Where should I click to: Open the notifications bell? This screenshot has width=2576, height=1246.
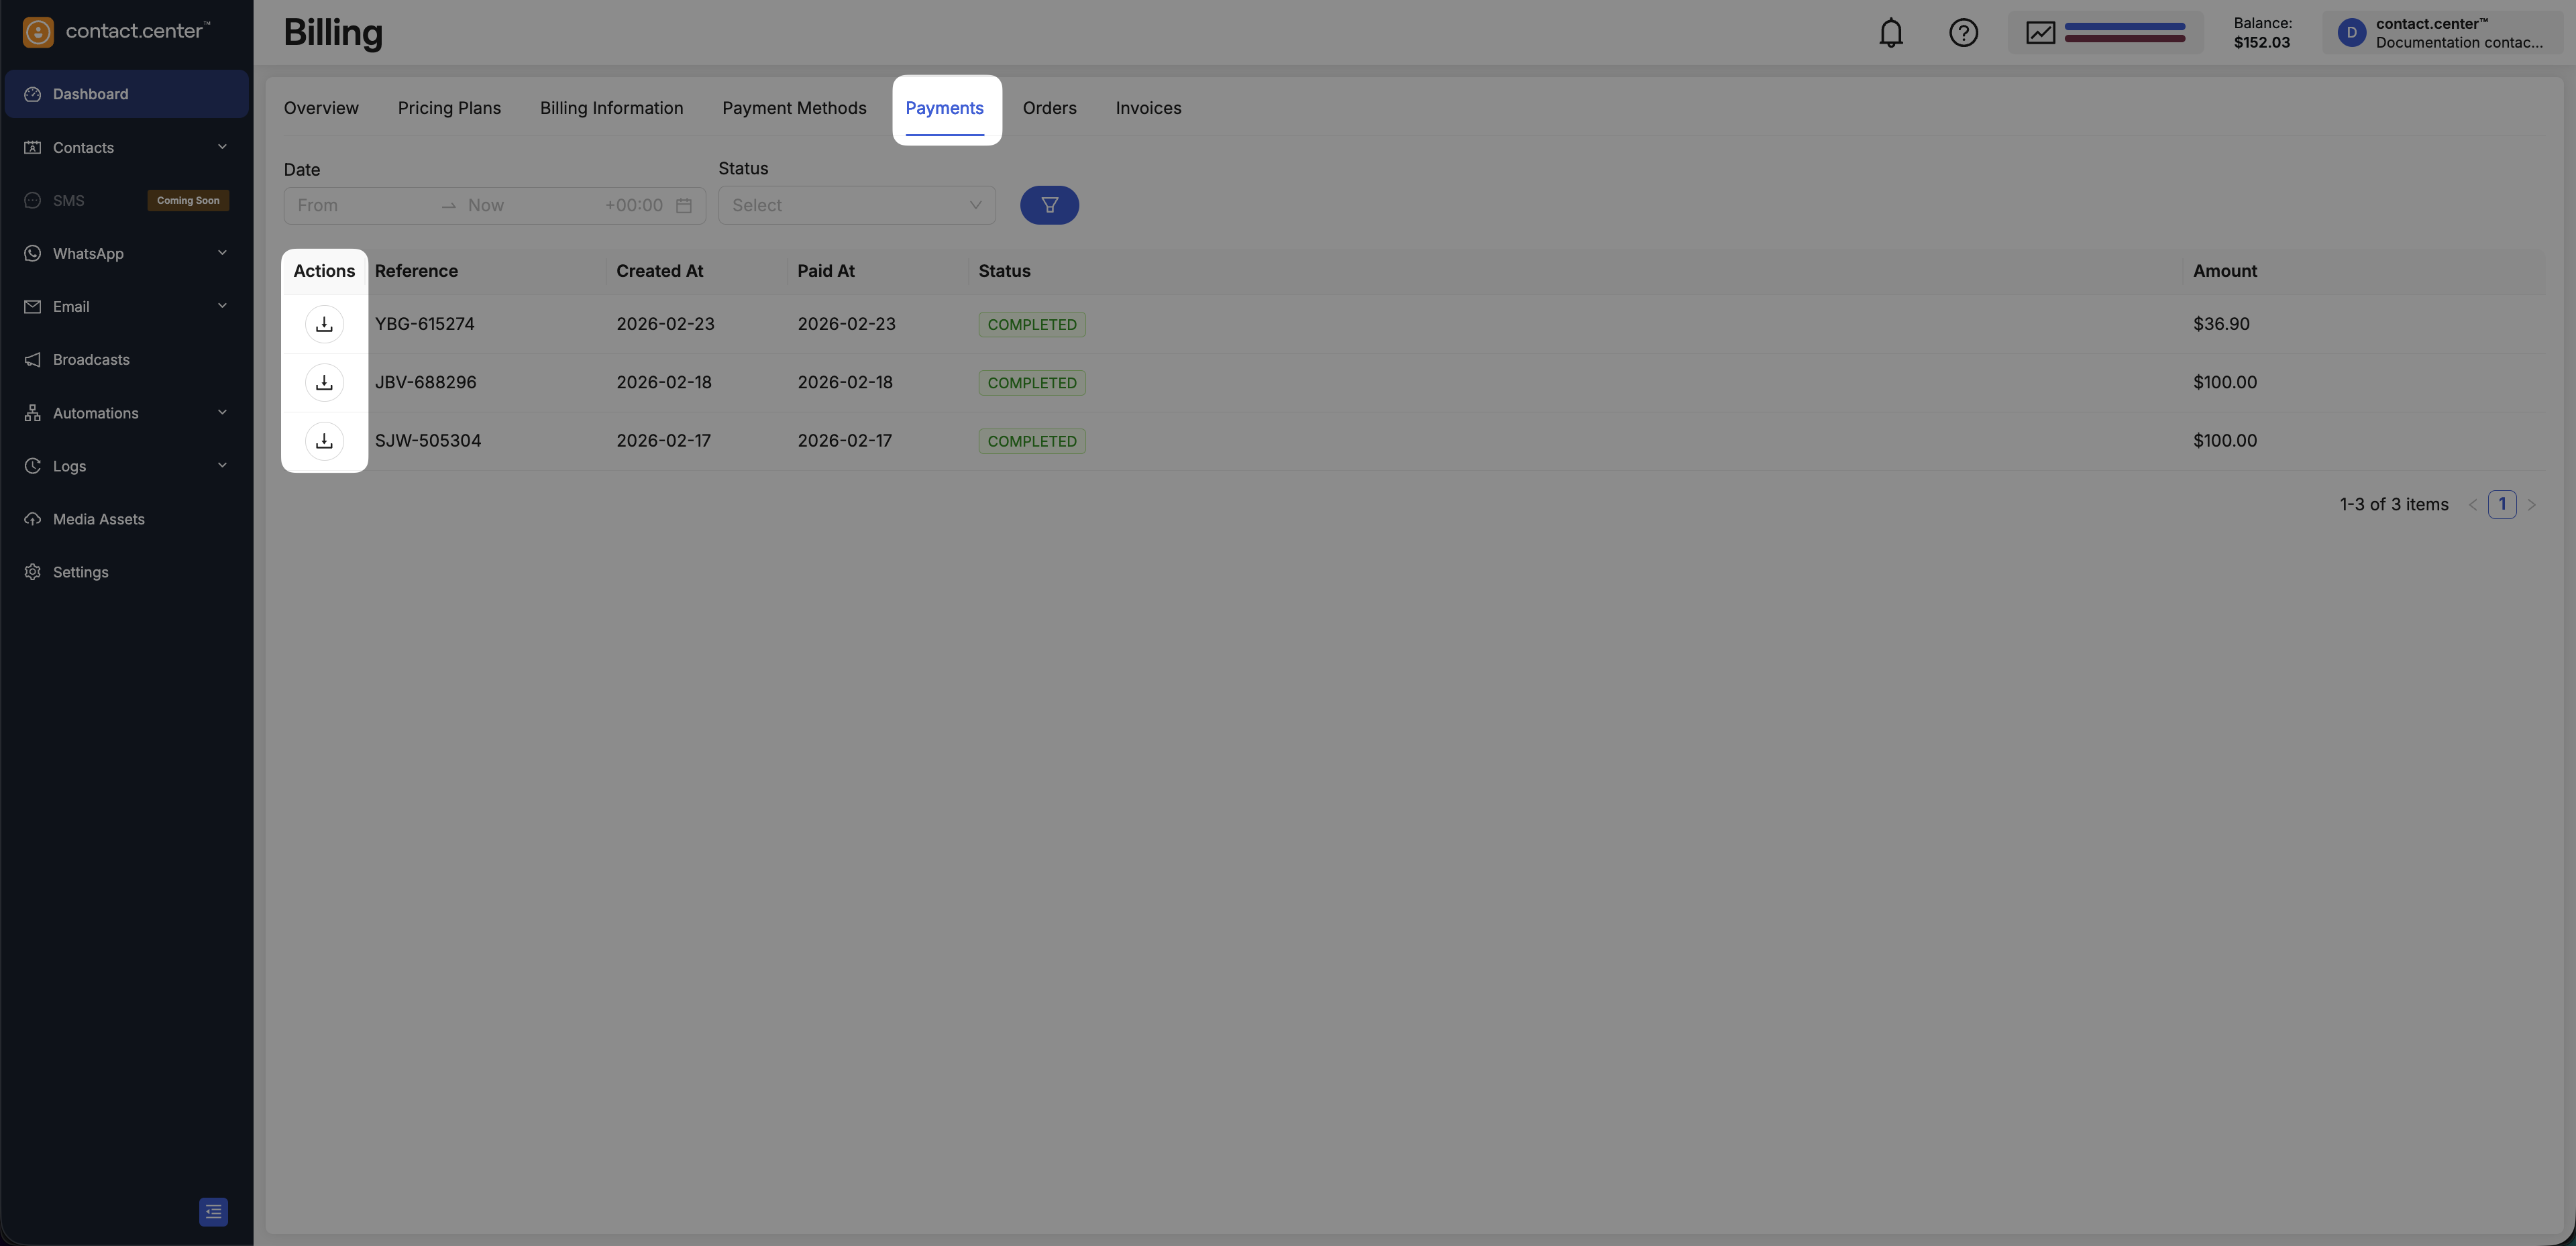coord(1890,33)
